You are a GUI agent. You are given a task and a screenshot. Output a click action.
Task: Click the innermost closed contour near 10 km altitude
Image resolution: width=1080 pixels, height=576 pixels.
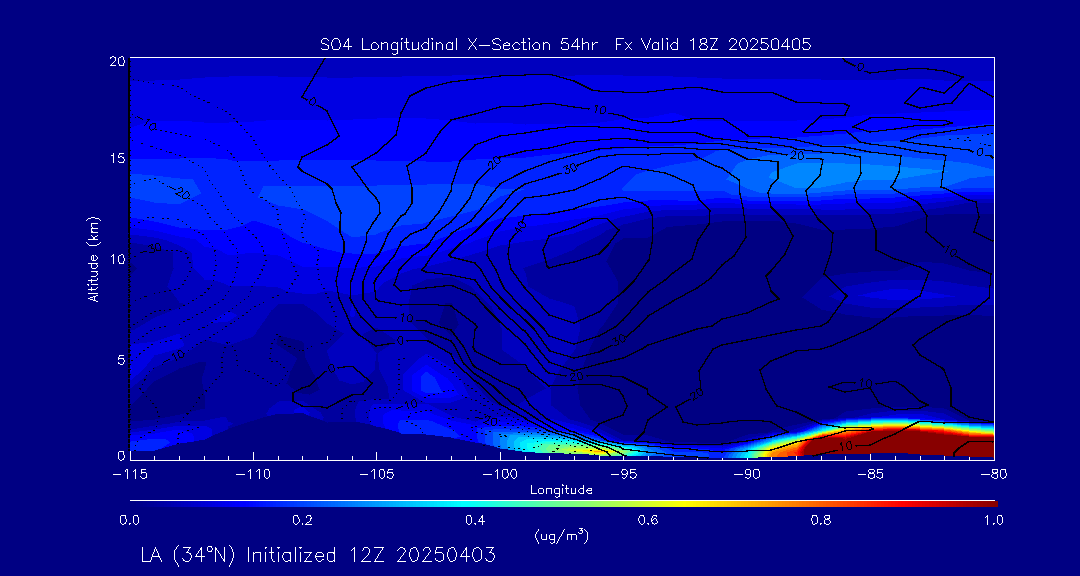[x=581, y=243]
